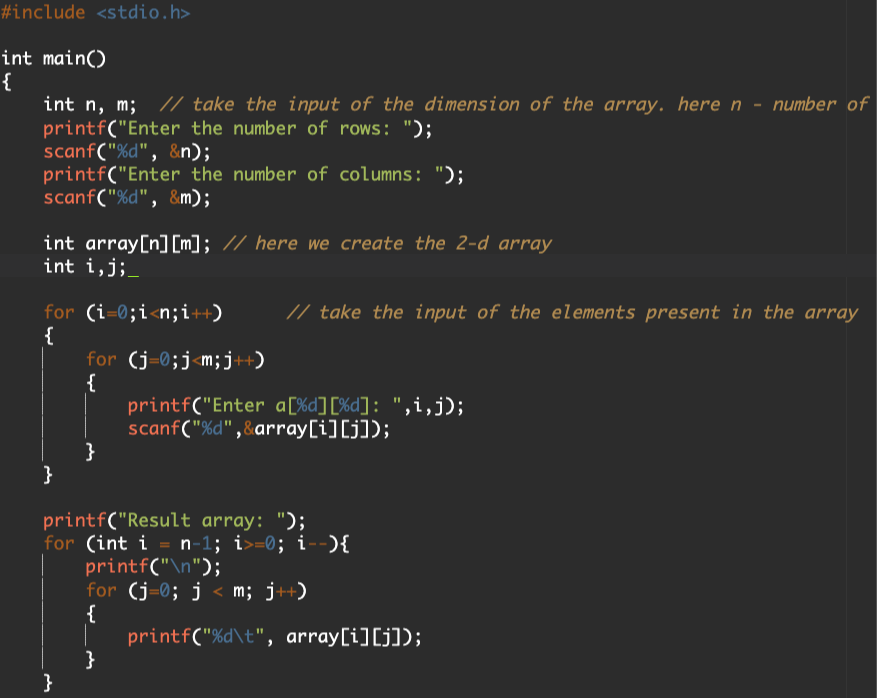877x698 pixels.
Task: Select the variable declaration int n, m
Action: pyautogui.click(x=80, y=103)
